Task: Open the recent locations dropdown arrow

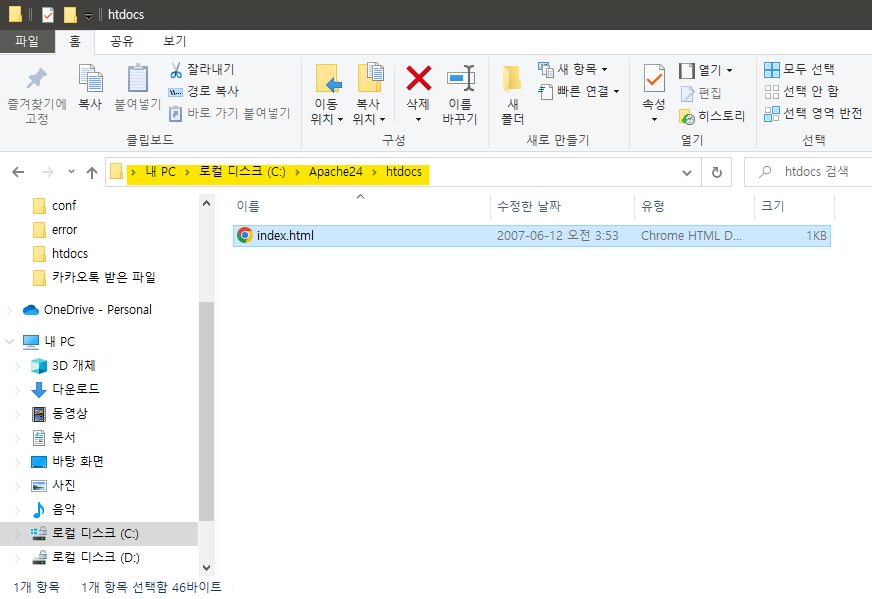Action: tap(71, 172)
